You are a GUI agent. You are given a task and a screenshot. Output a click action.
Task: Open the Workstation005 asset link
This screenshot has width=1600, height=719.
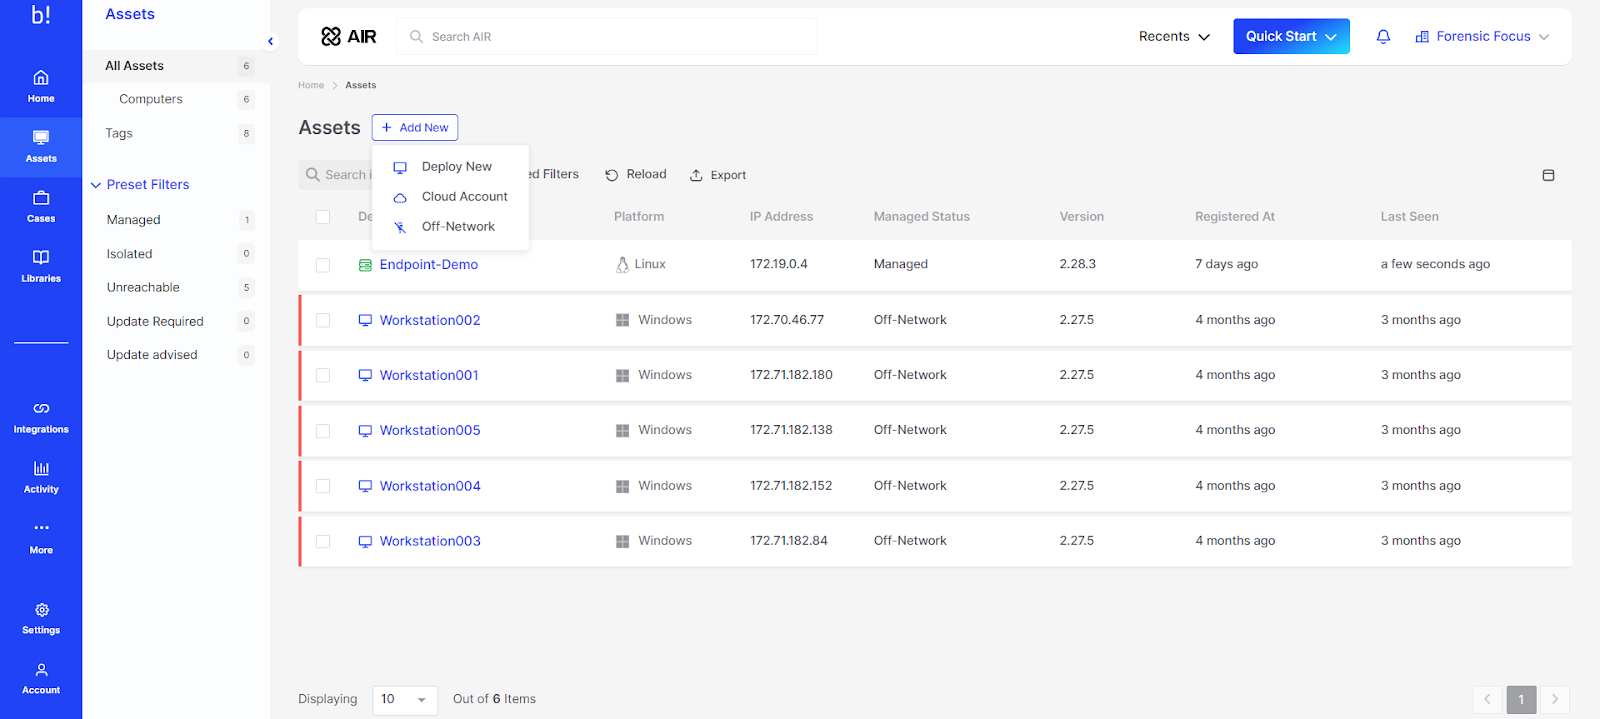430,430
